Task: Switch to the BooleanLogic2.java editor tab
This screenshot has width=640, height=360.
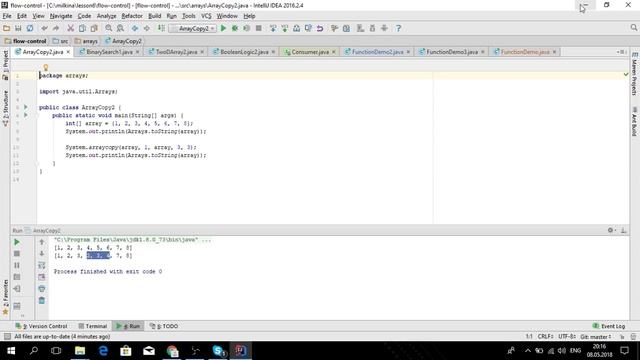Action: pyautogui.click(x=244, y=52)
